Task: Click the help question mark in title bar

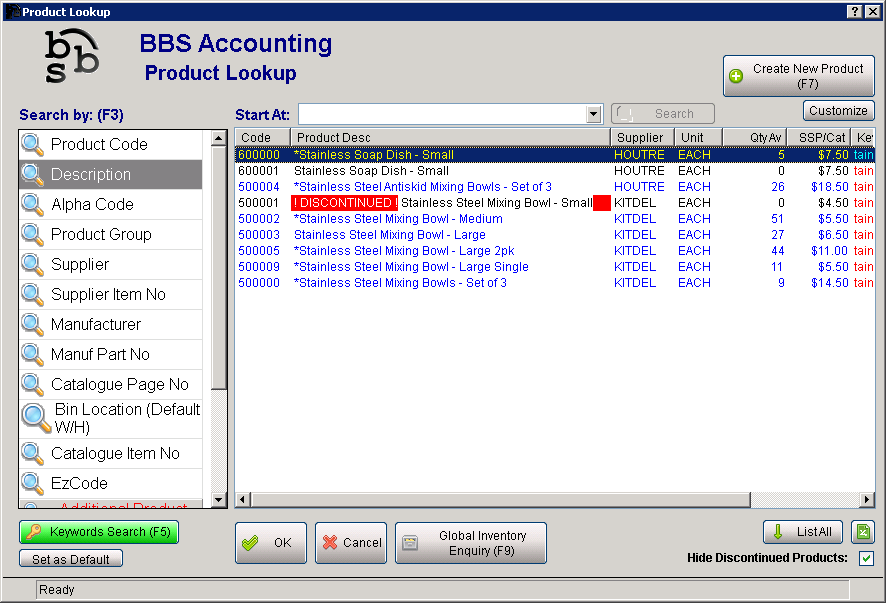Action: (855, 11)
